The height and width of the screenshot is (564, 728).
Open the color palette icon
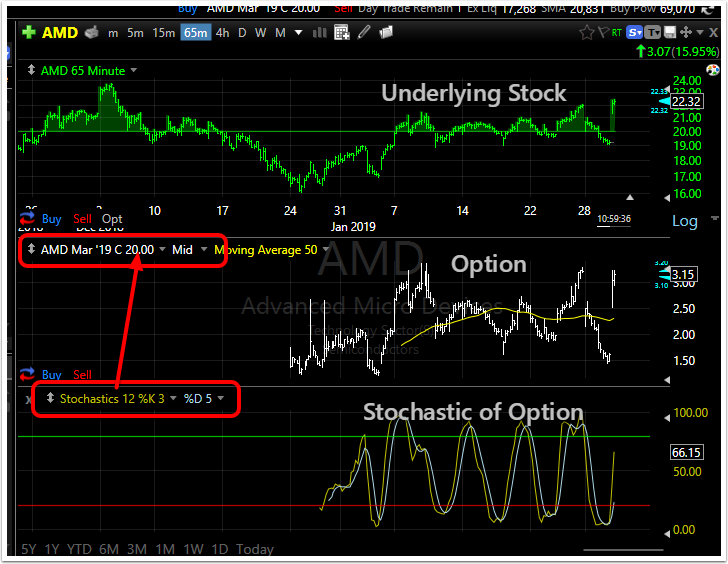712,70
